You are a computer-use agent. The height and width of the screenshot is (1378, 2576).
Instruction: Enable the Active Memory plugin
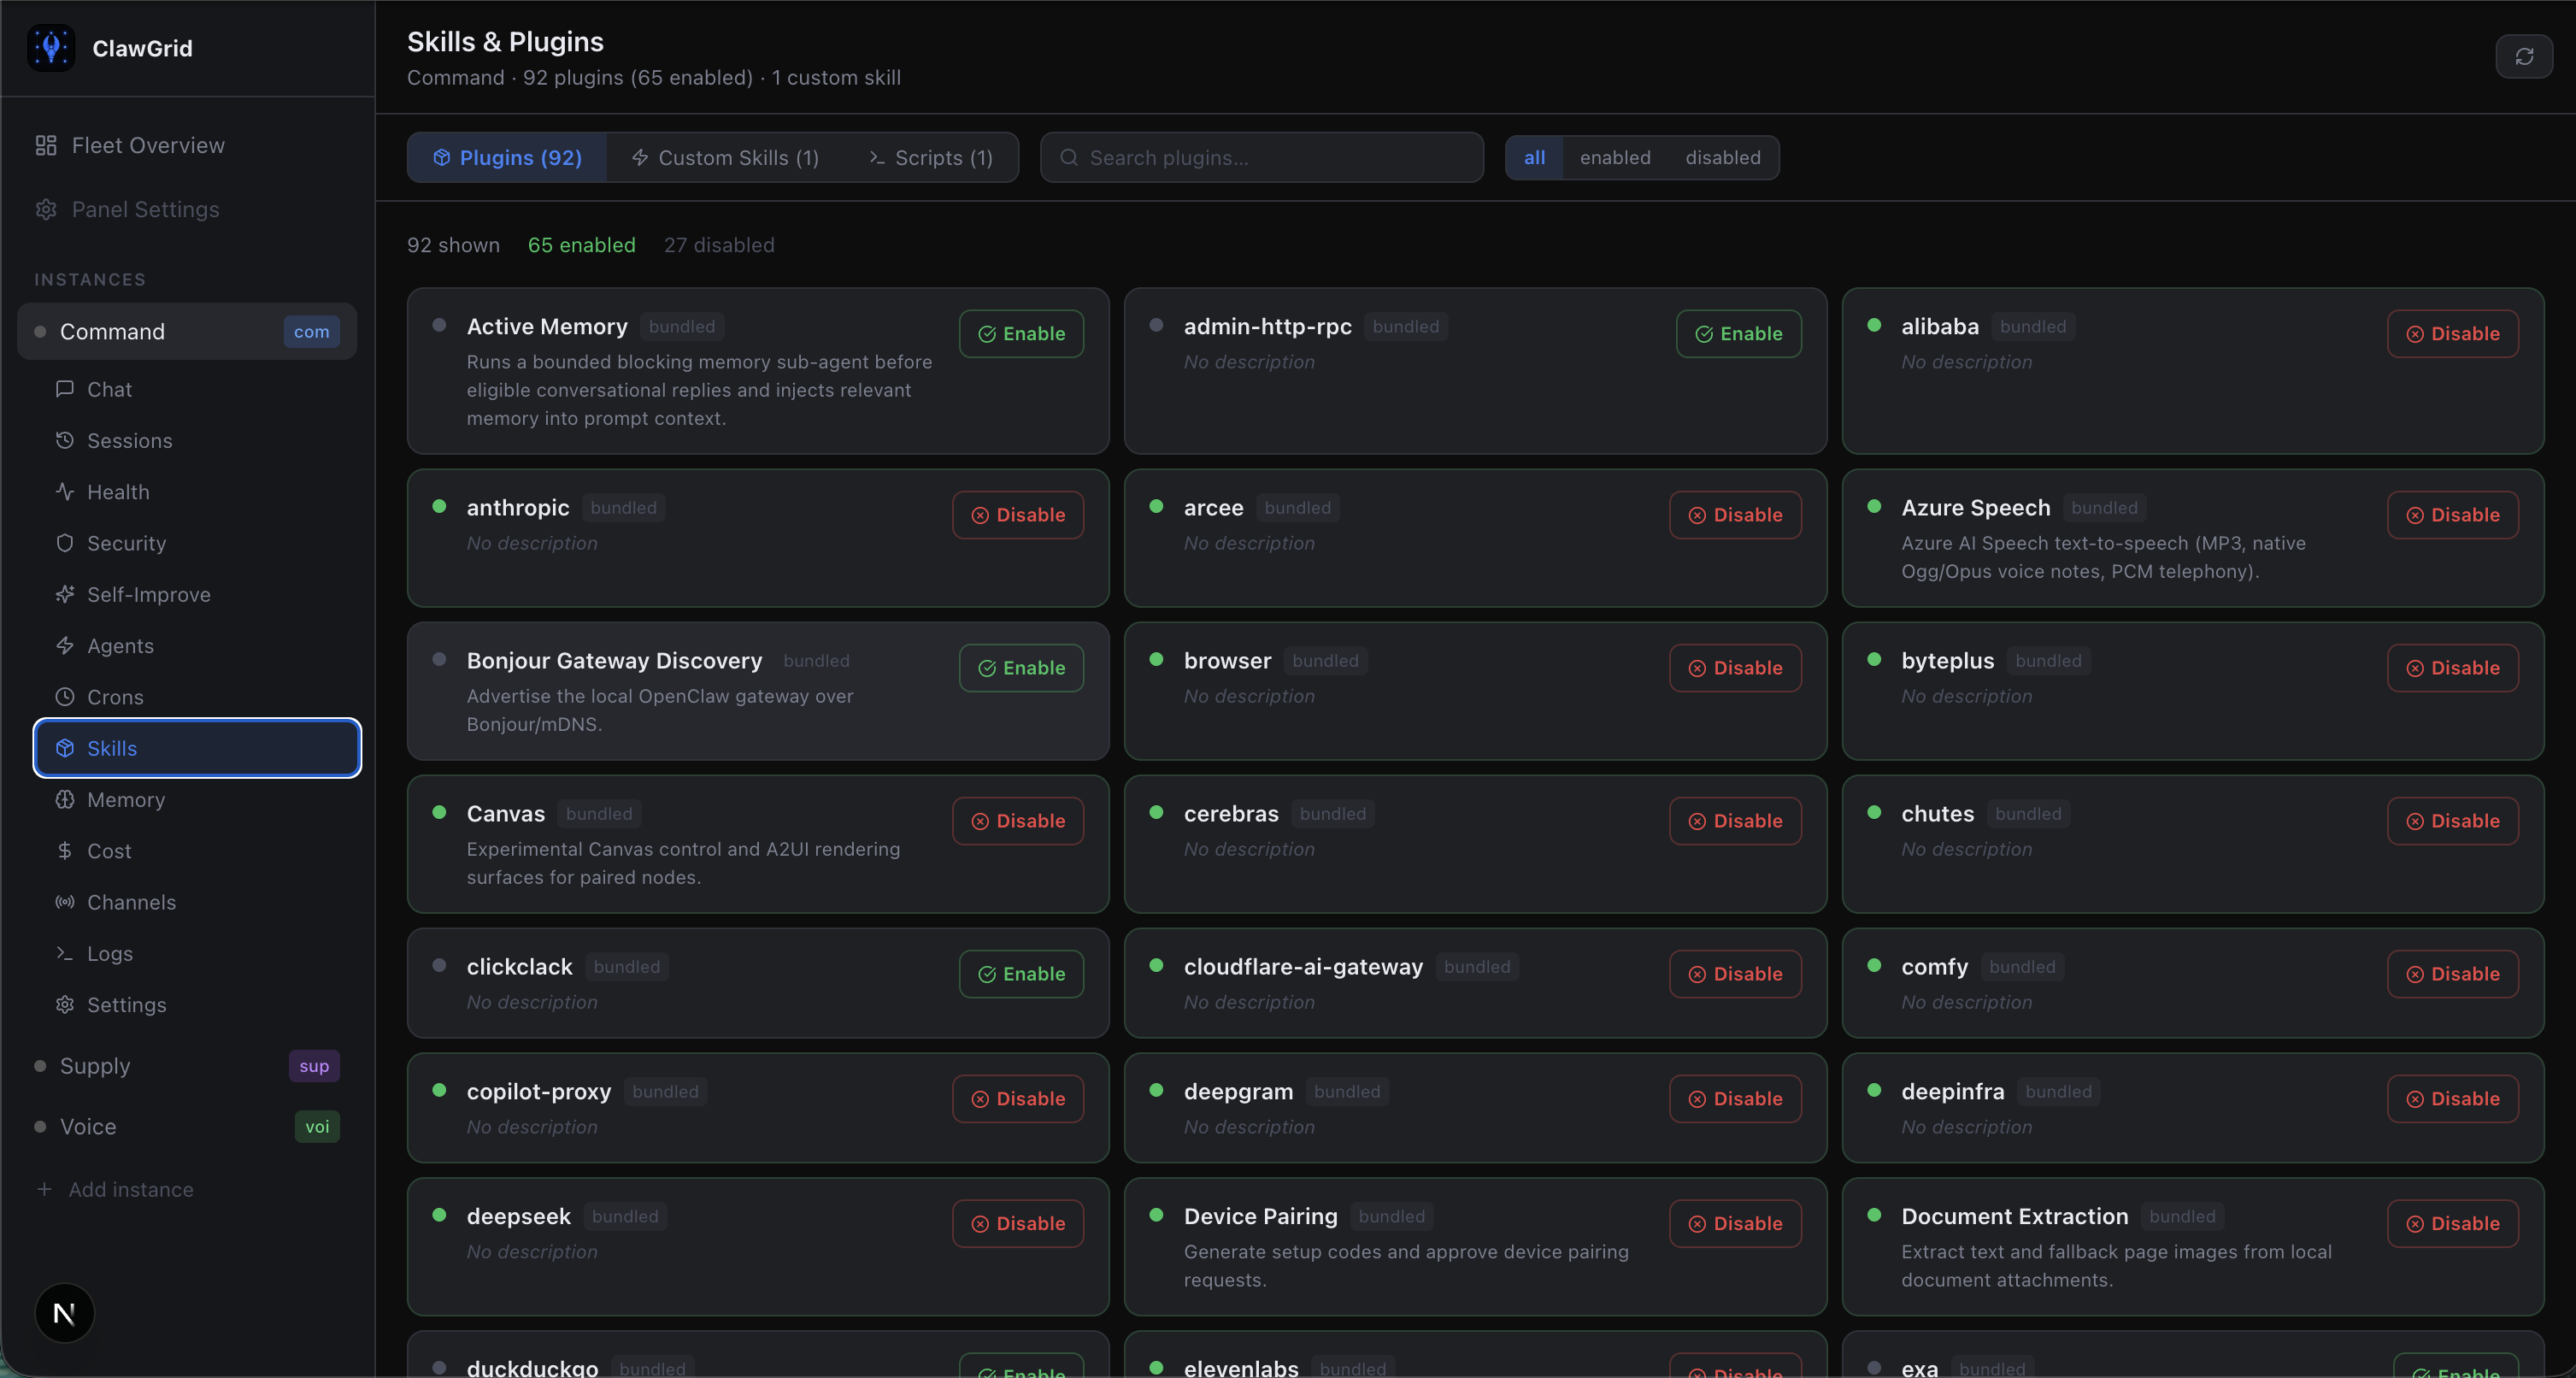pos(1021,334)
